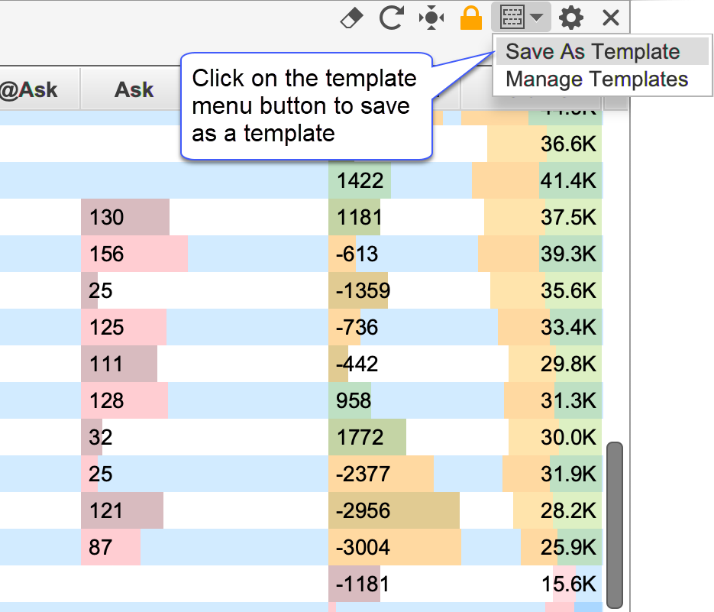
Task: Click the Ask column header
Action: click(x=133, y=90)
